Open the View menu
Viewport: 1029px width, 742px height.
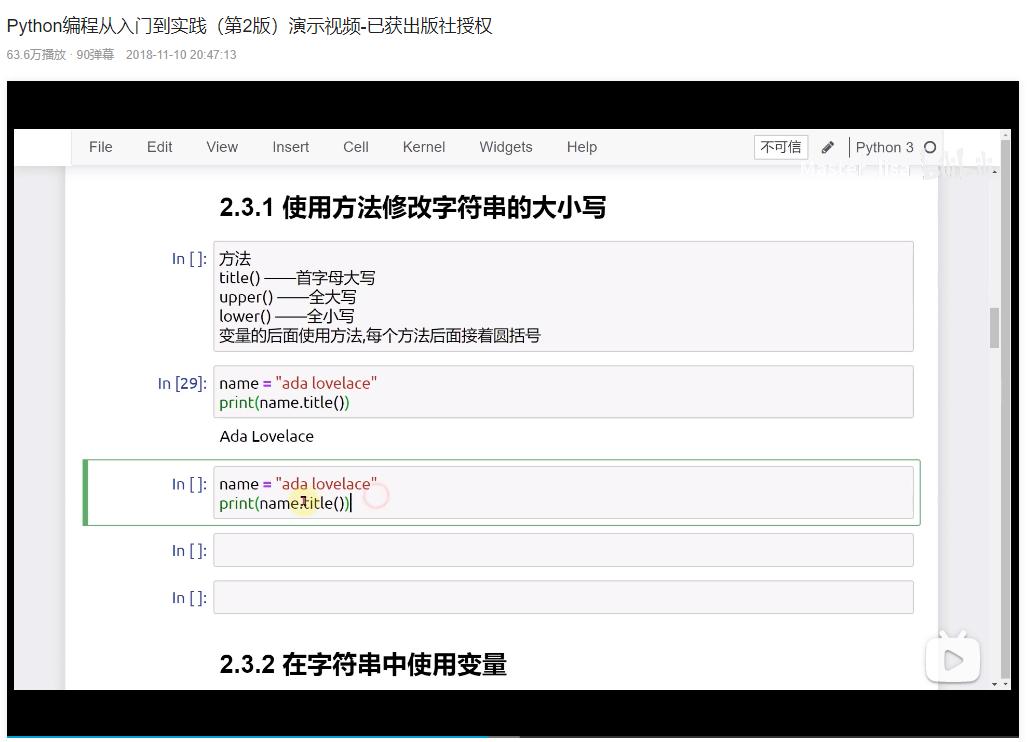221,147
